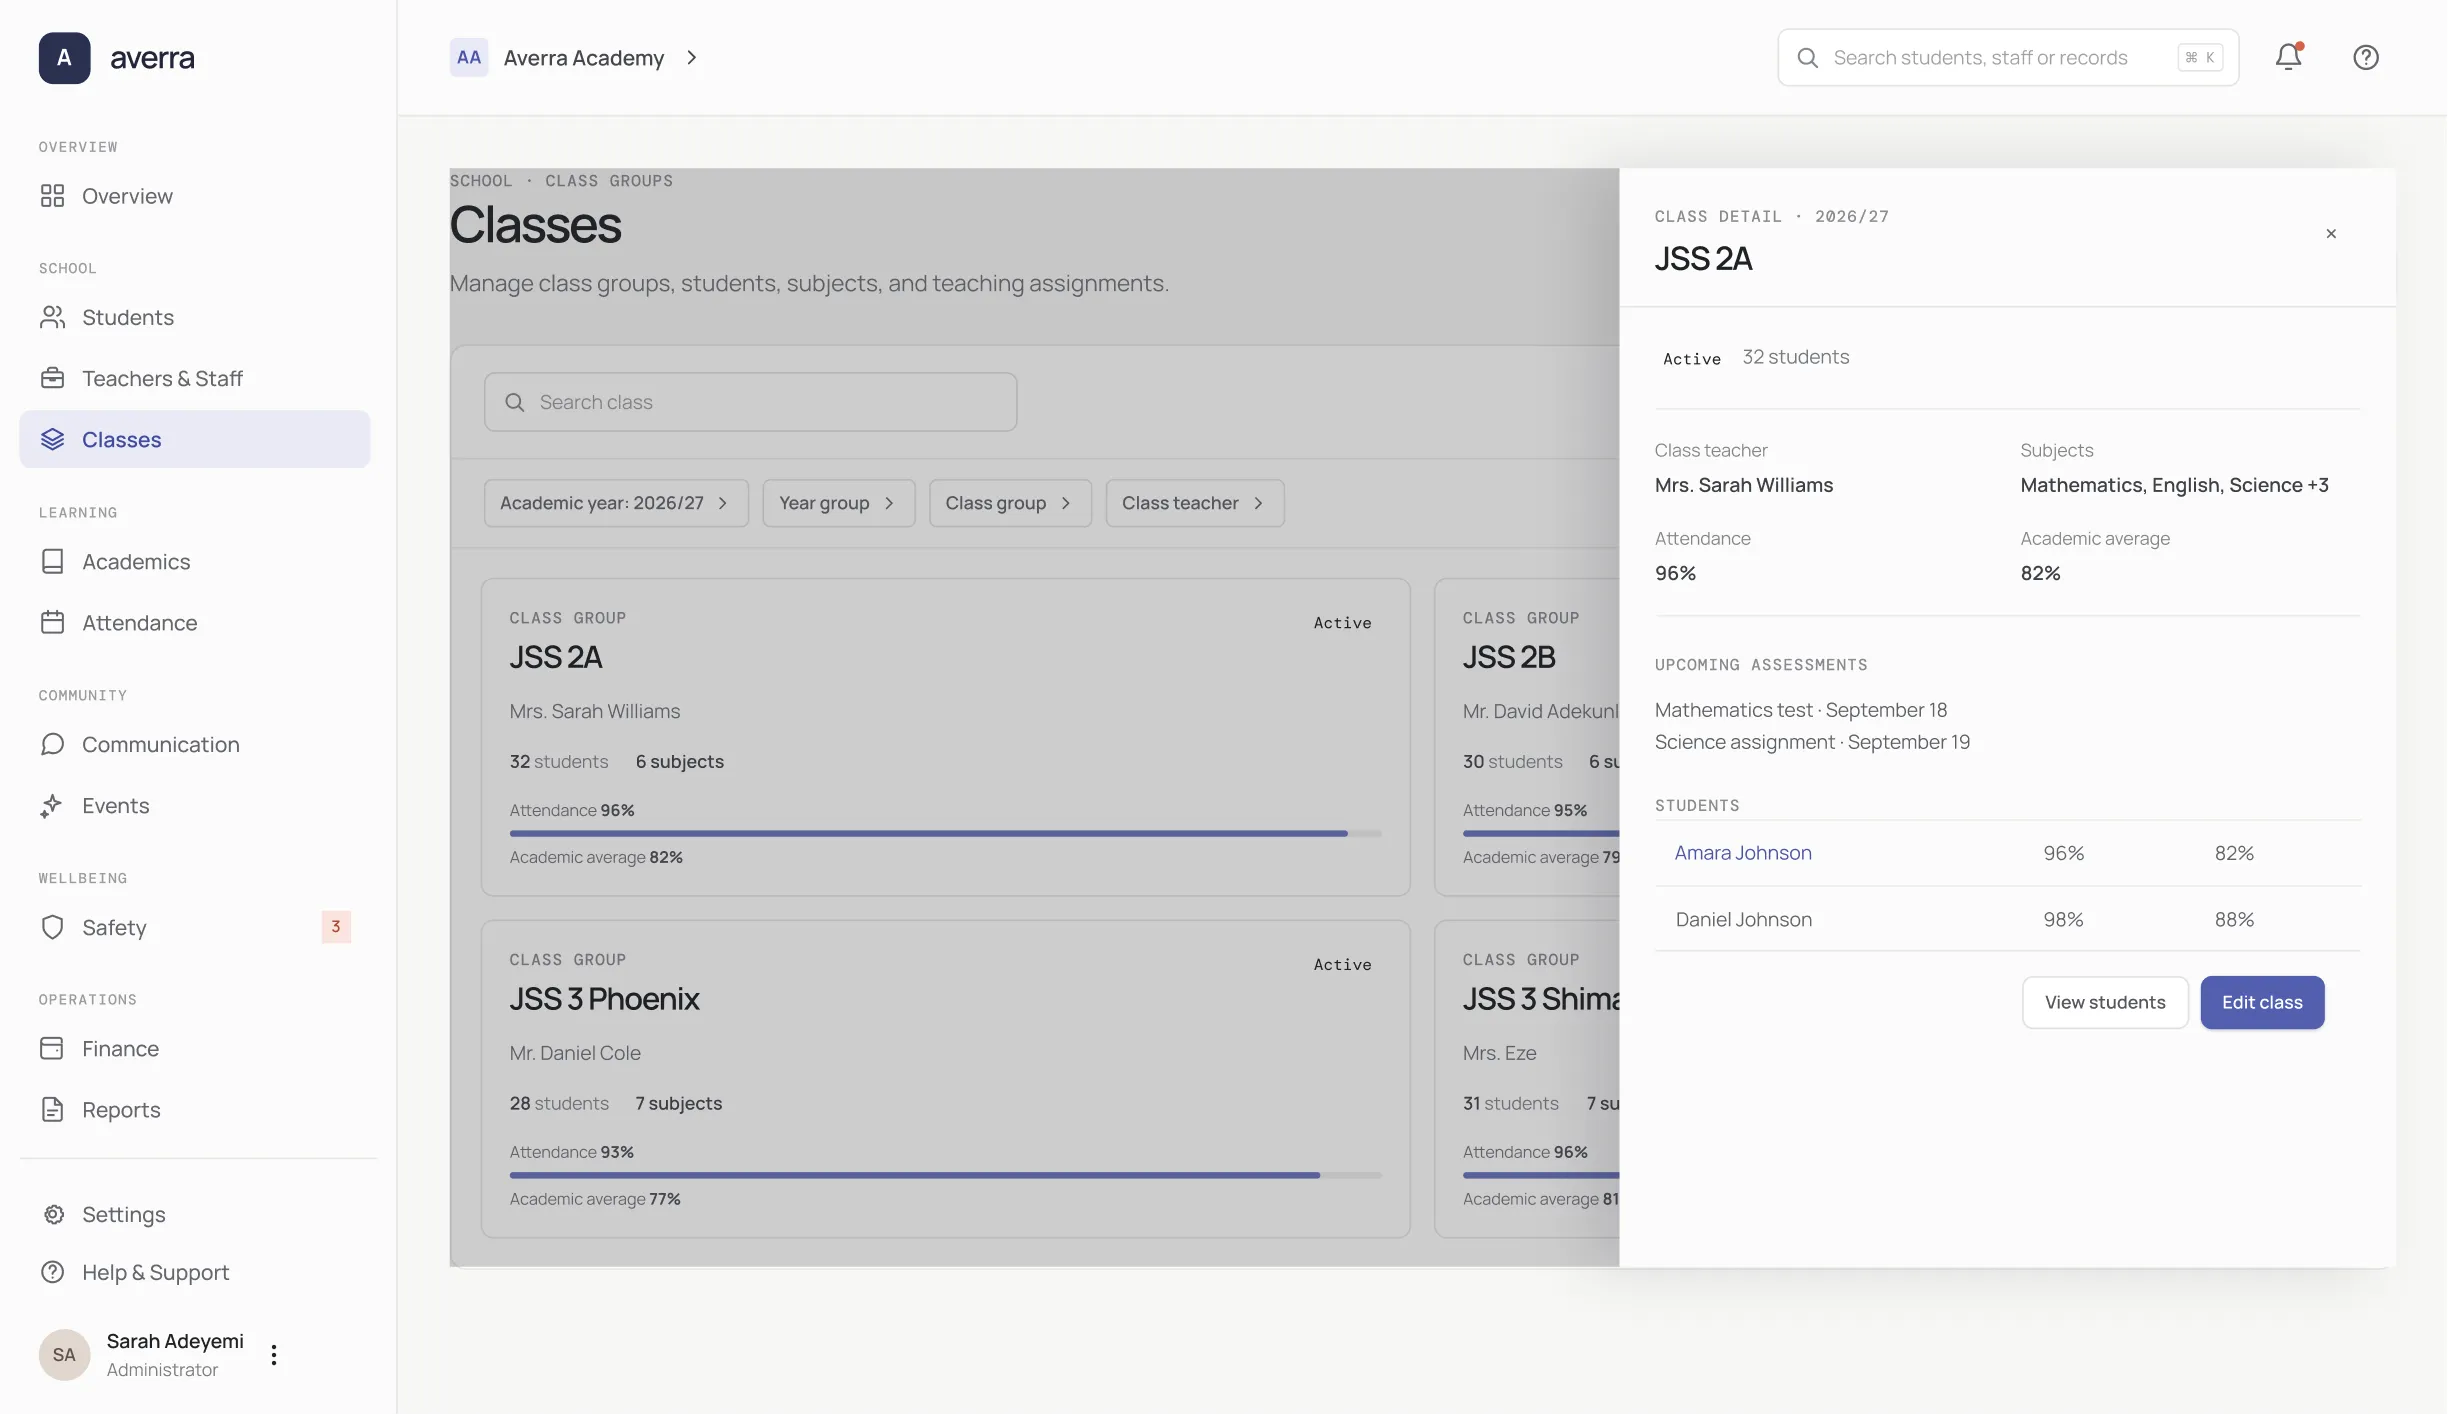The width and height of the screenshot is (2448, 1416).
Task: Click JSS 2A attendance progress bar
Action: [x=945, y=833]
